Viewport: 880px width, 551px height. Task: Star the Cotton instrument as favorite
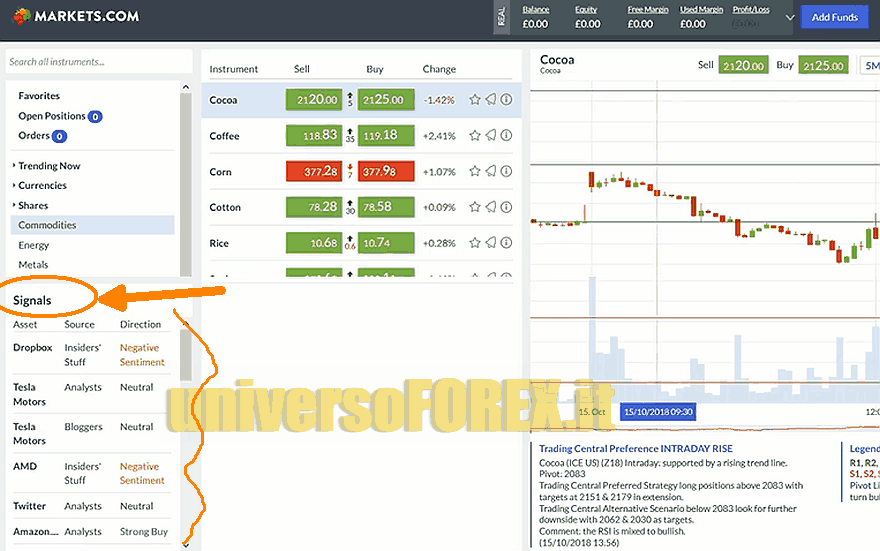pyautogui.click(x=475, y=208)
